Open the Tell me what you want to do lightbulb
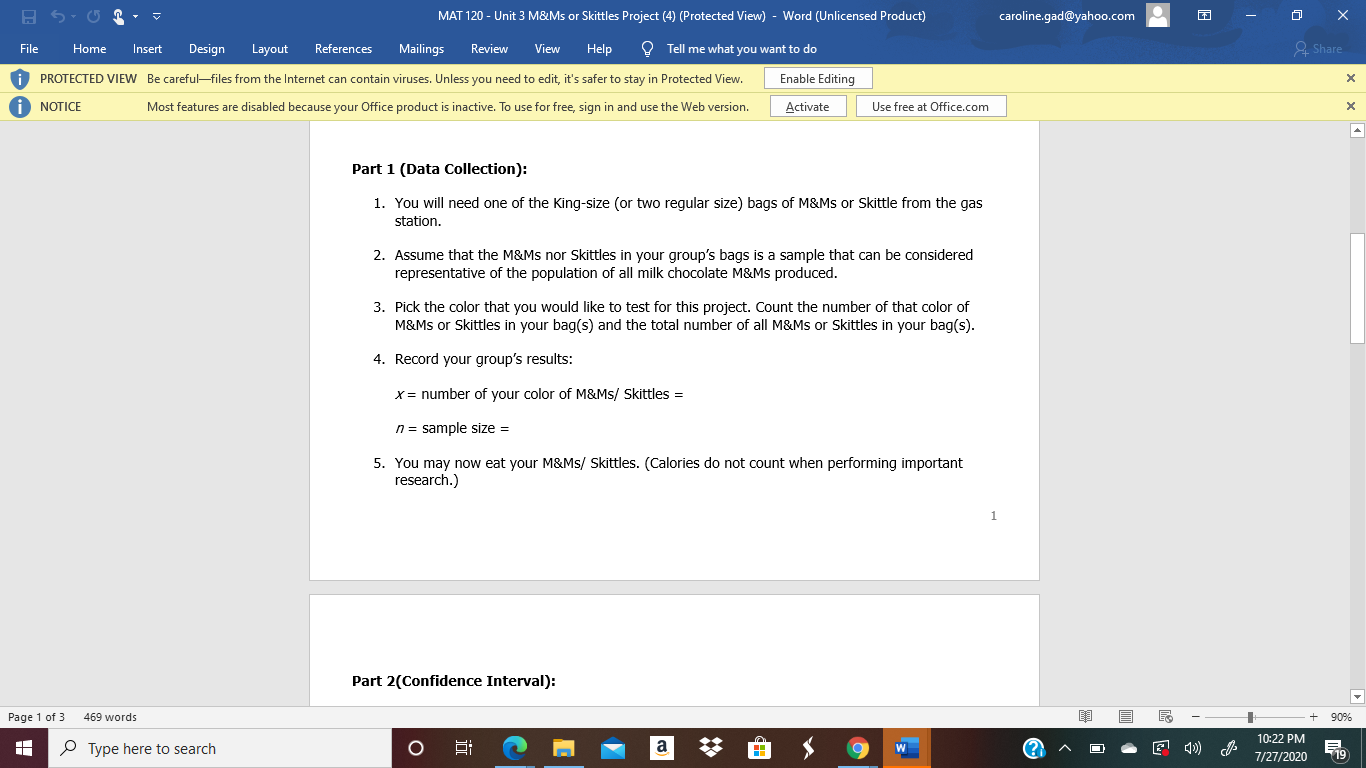 pyautogui.click(x=646, y=48)
